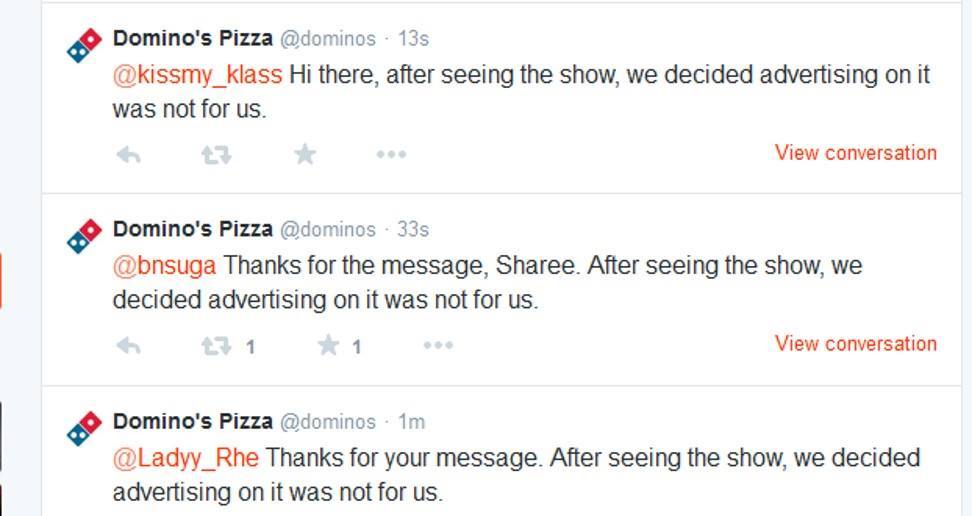View conversation for the @kissmy_klass tweet
Viewport: 972px width, 516px height.
pyautogui.click(x=855, y=153)
